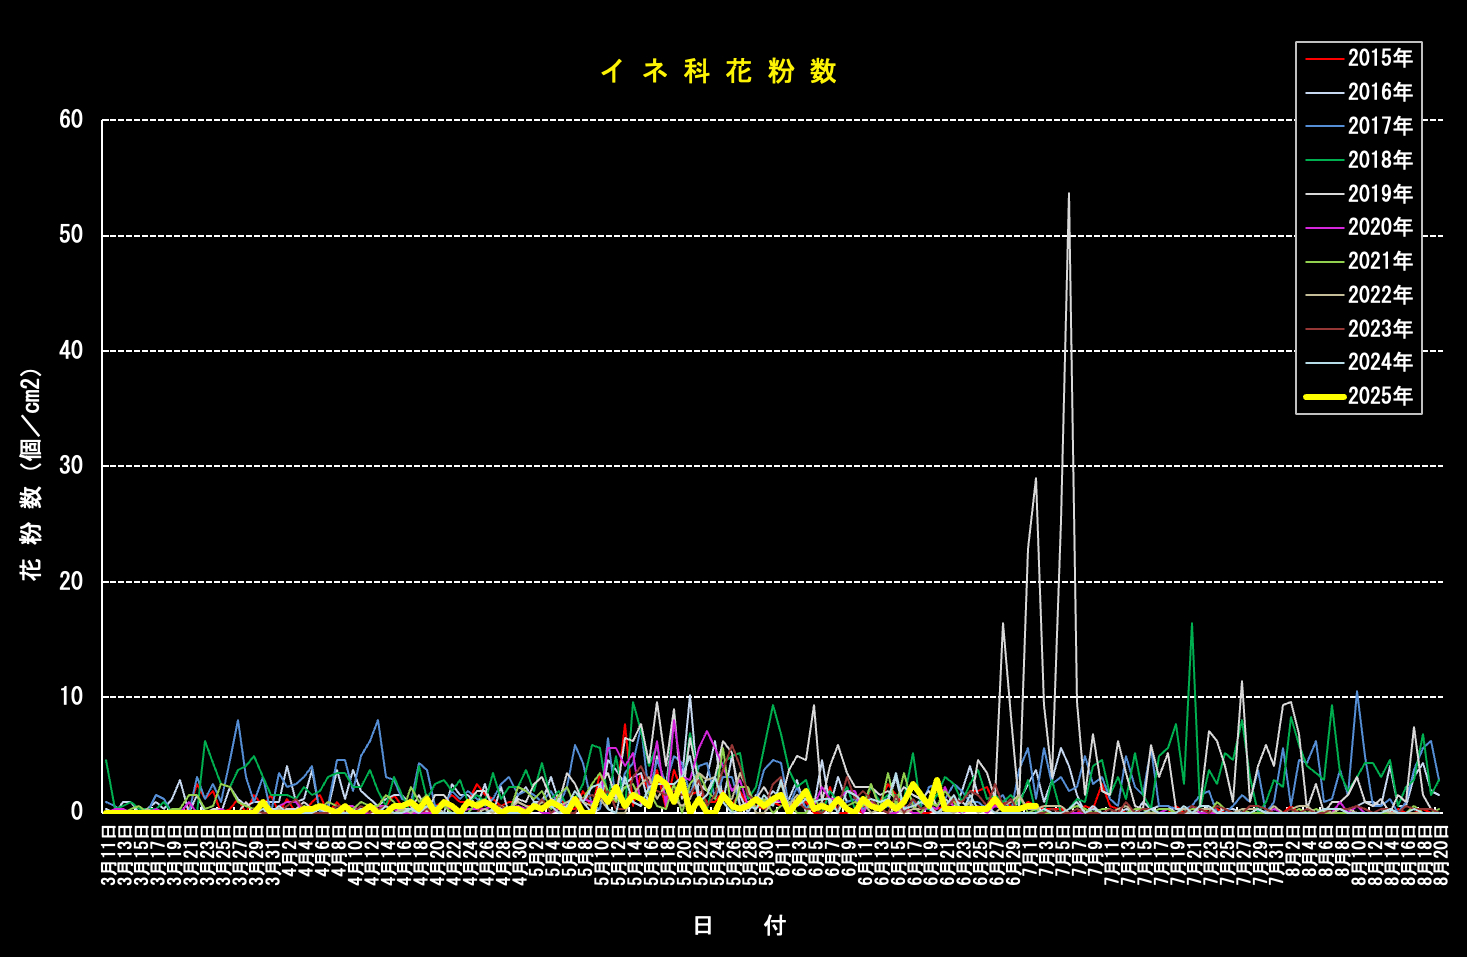
Task: Select the 2019年 legend label
Action: [x=1380, y=194]
